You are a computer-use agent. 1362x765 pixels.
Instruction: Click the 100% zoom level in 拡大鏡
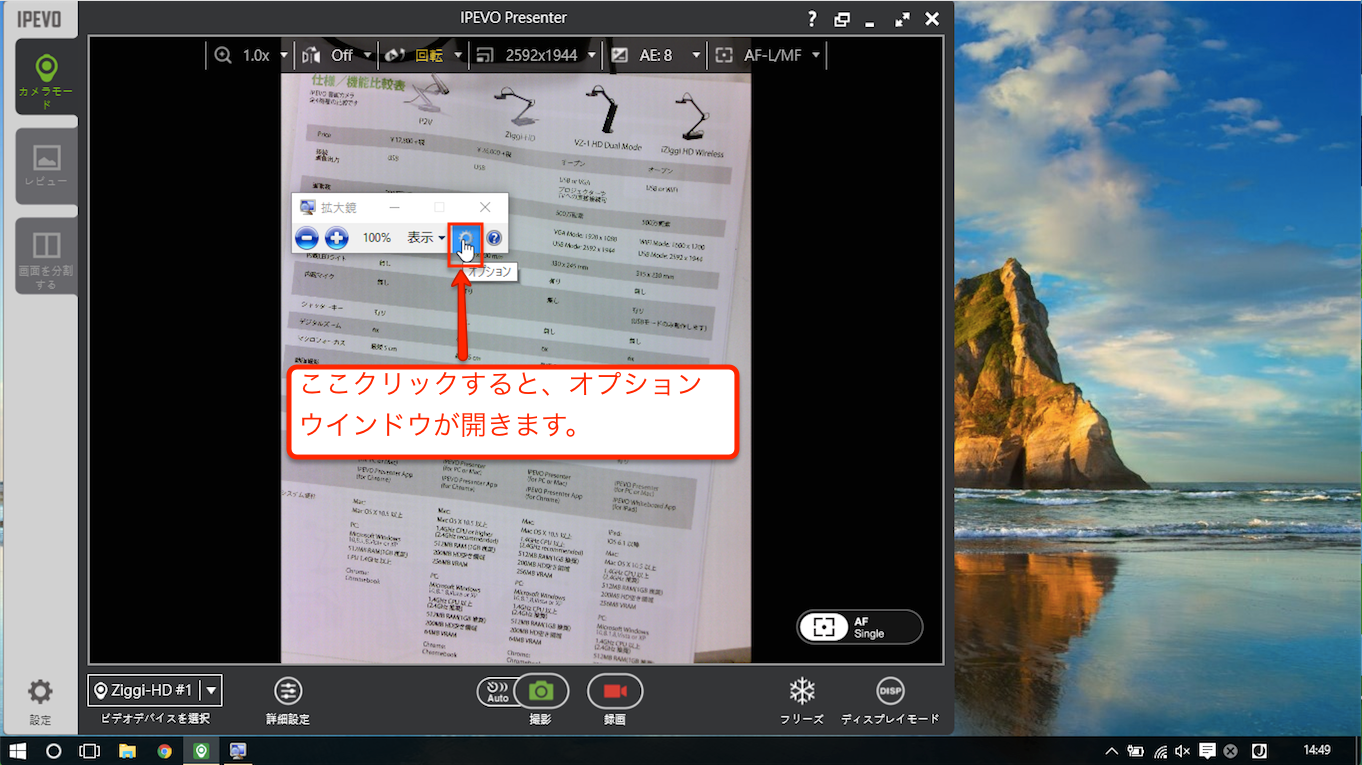click(x=377, y=238)
